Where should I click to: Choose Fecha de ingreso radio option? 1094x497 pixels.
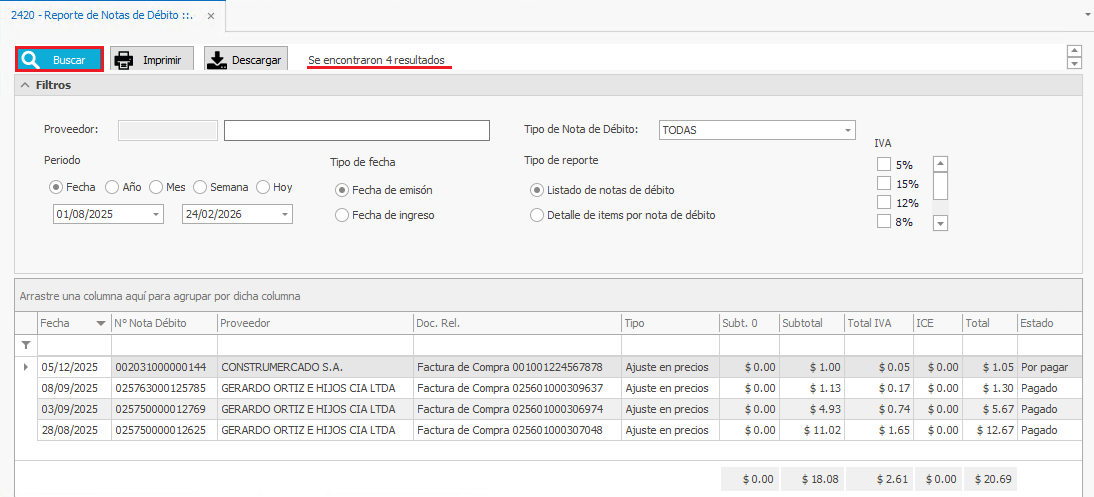click(x=342, y=215)
